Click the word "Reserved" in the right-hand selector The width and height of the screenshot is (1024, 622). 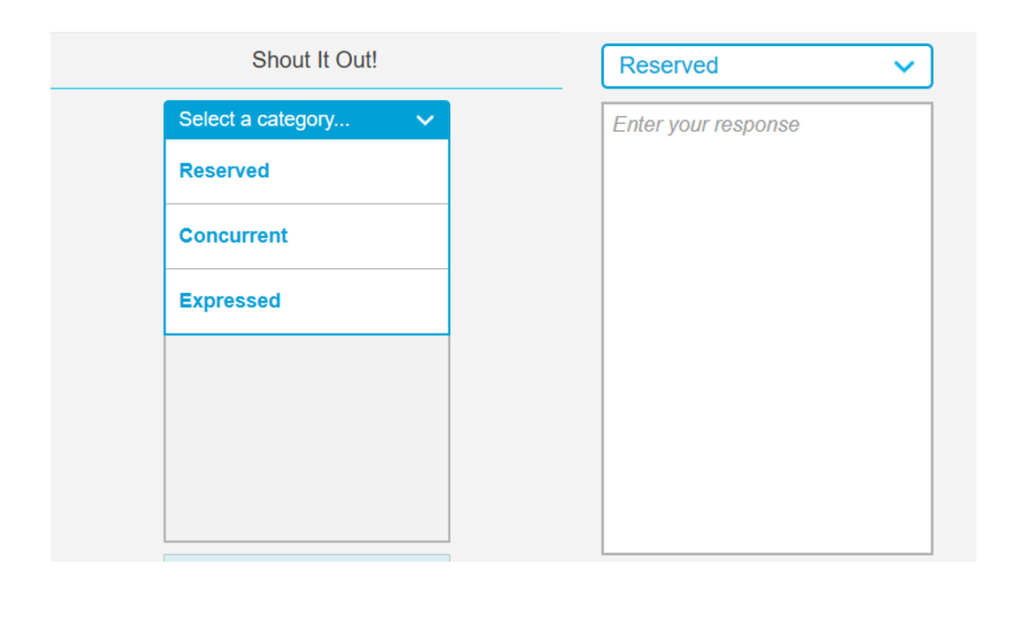pos(668,66)
